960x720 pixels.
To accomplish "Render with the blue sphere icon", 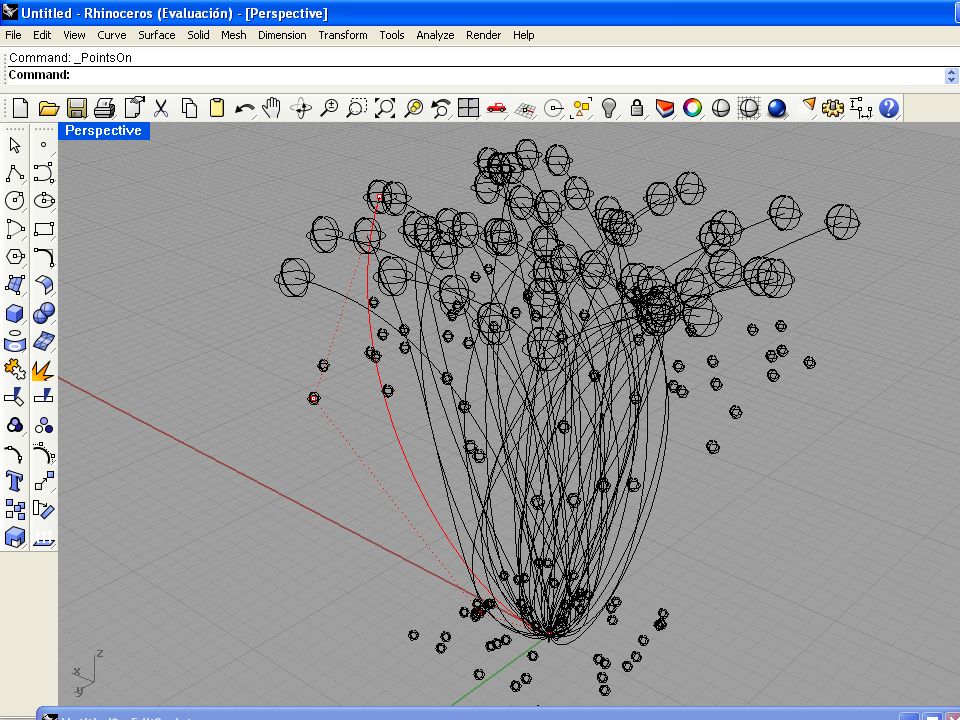I will [x=777, y=108].
